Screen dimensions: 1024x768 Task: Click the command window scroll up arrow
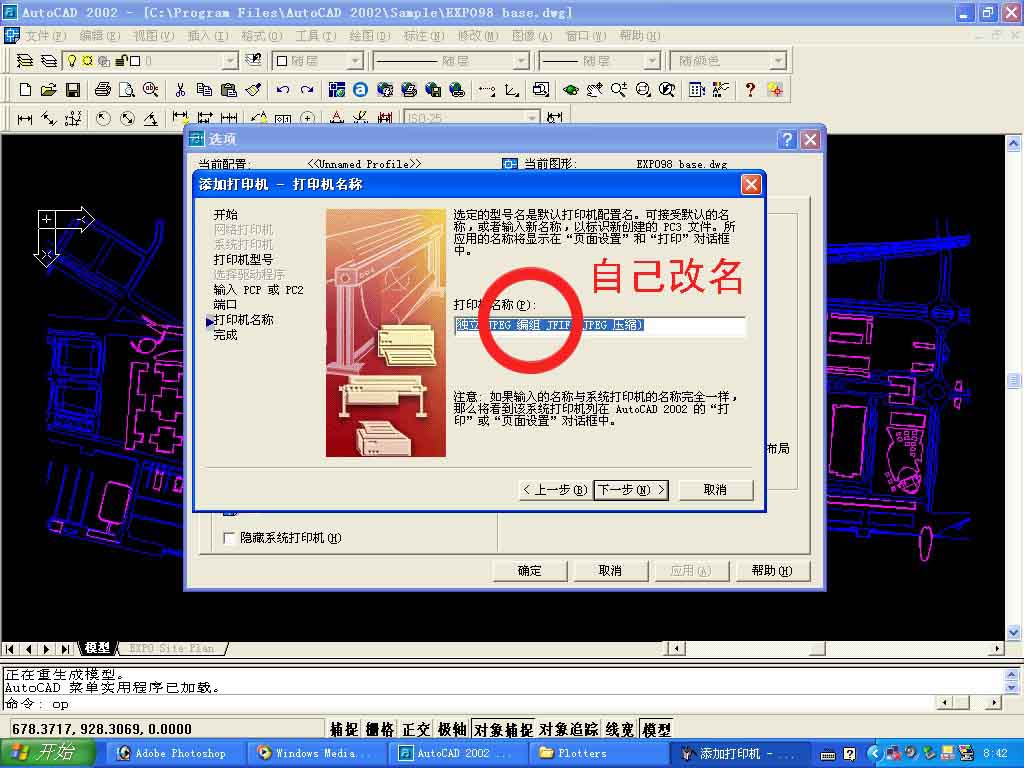[x=1012, y=675]
